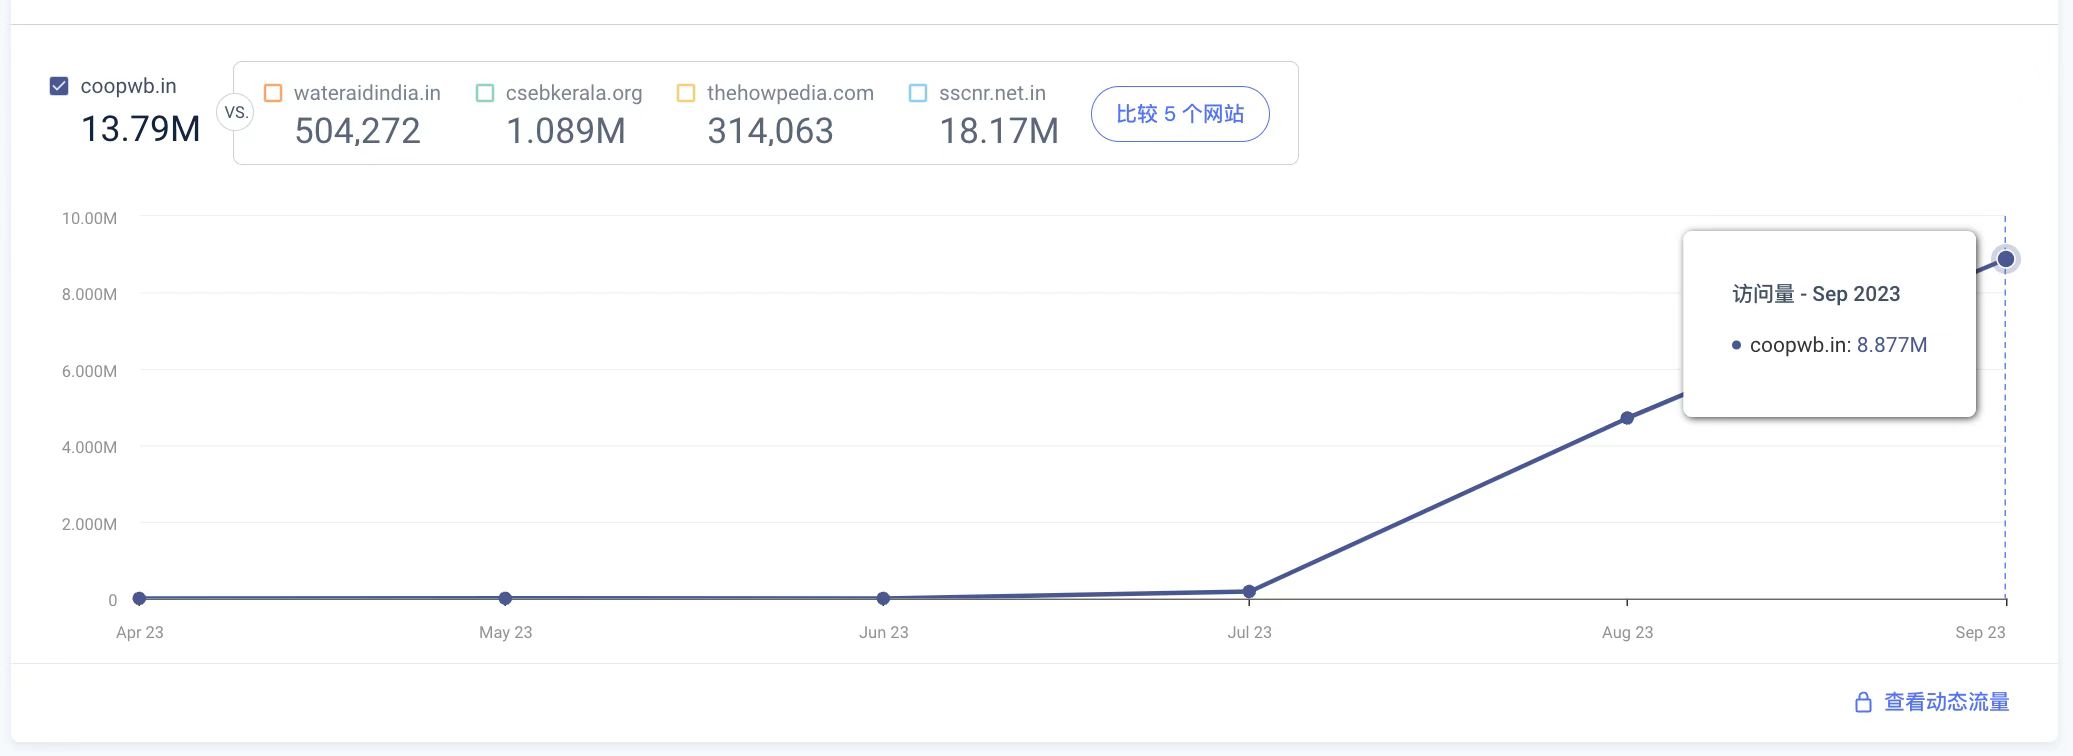
Task: Click the thehowpedia.com 314,063 value
Action: [770, 131]
